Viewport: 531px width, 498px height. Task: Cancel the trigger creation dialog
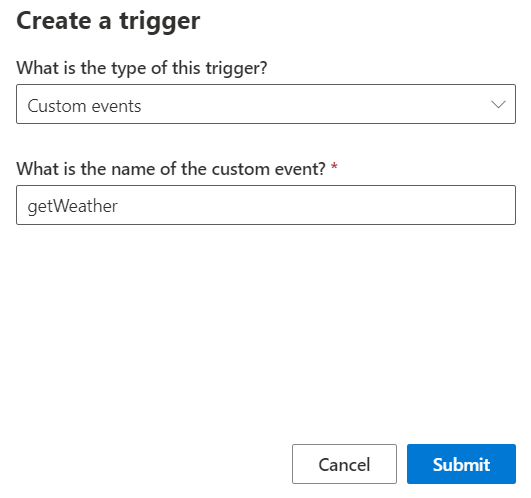click(x=344, y=464)
